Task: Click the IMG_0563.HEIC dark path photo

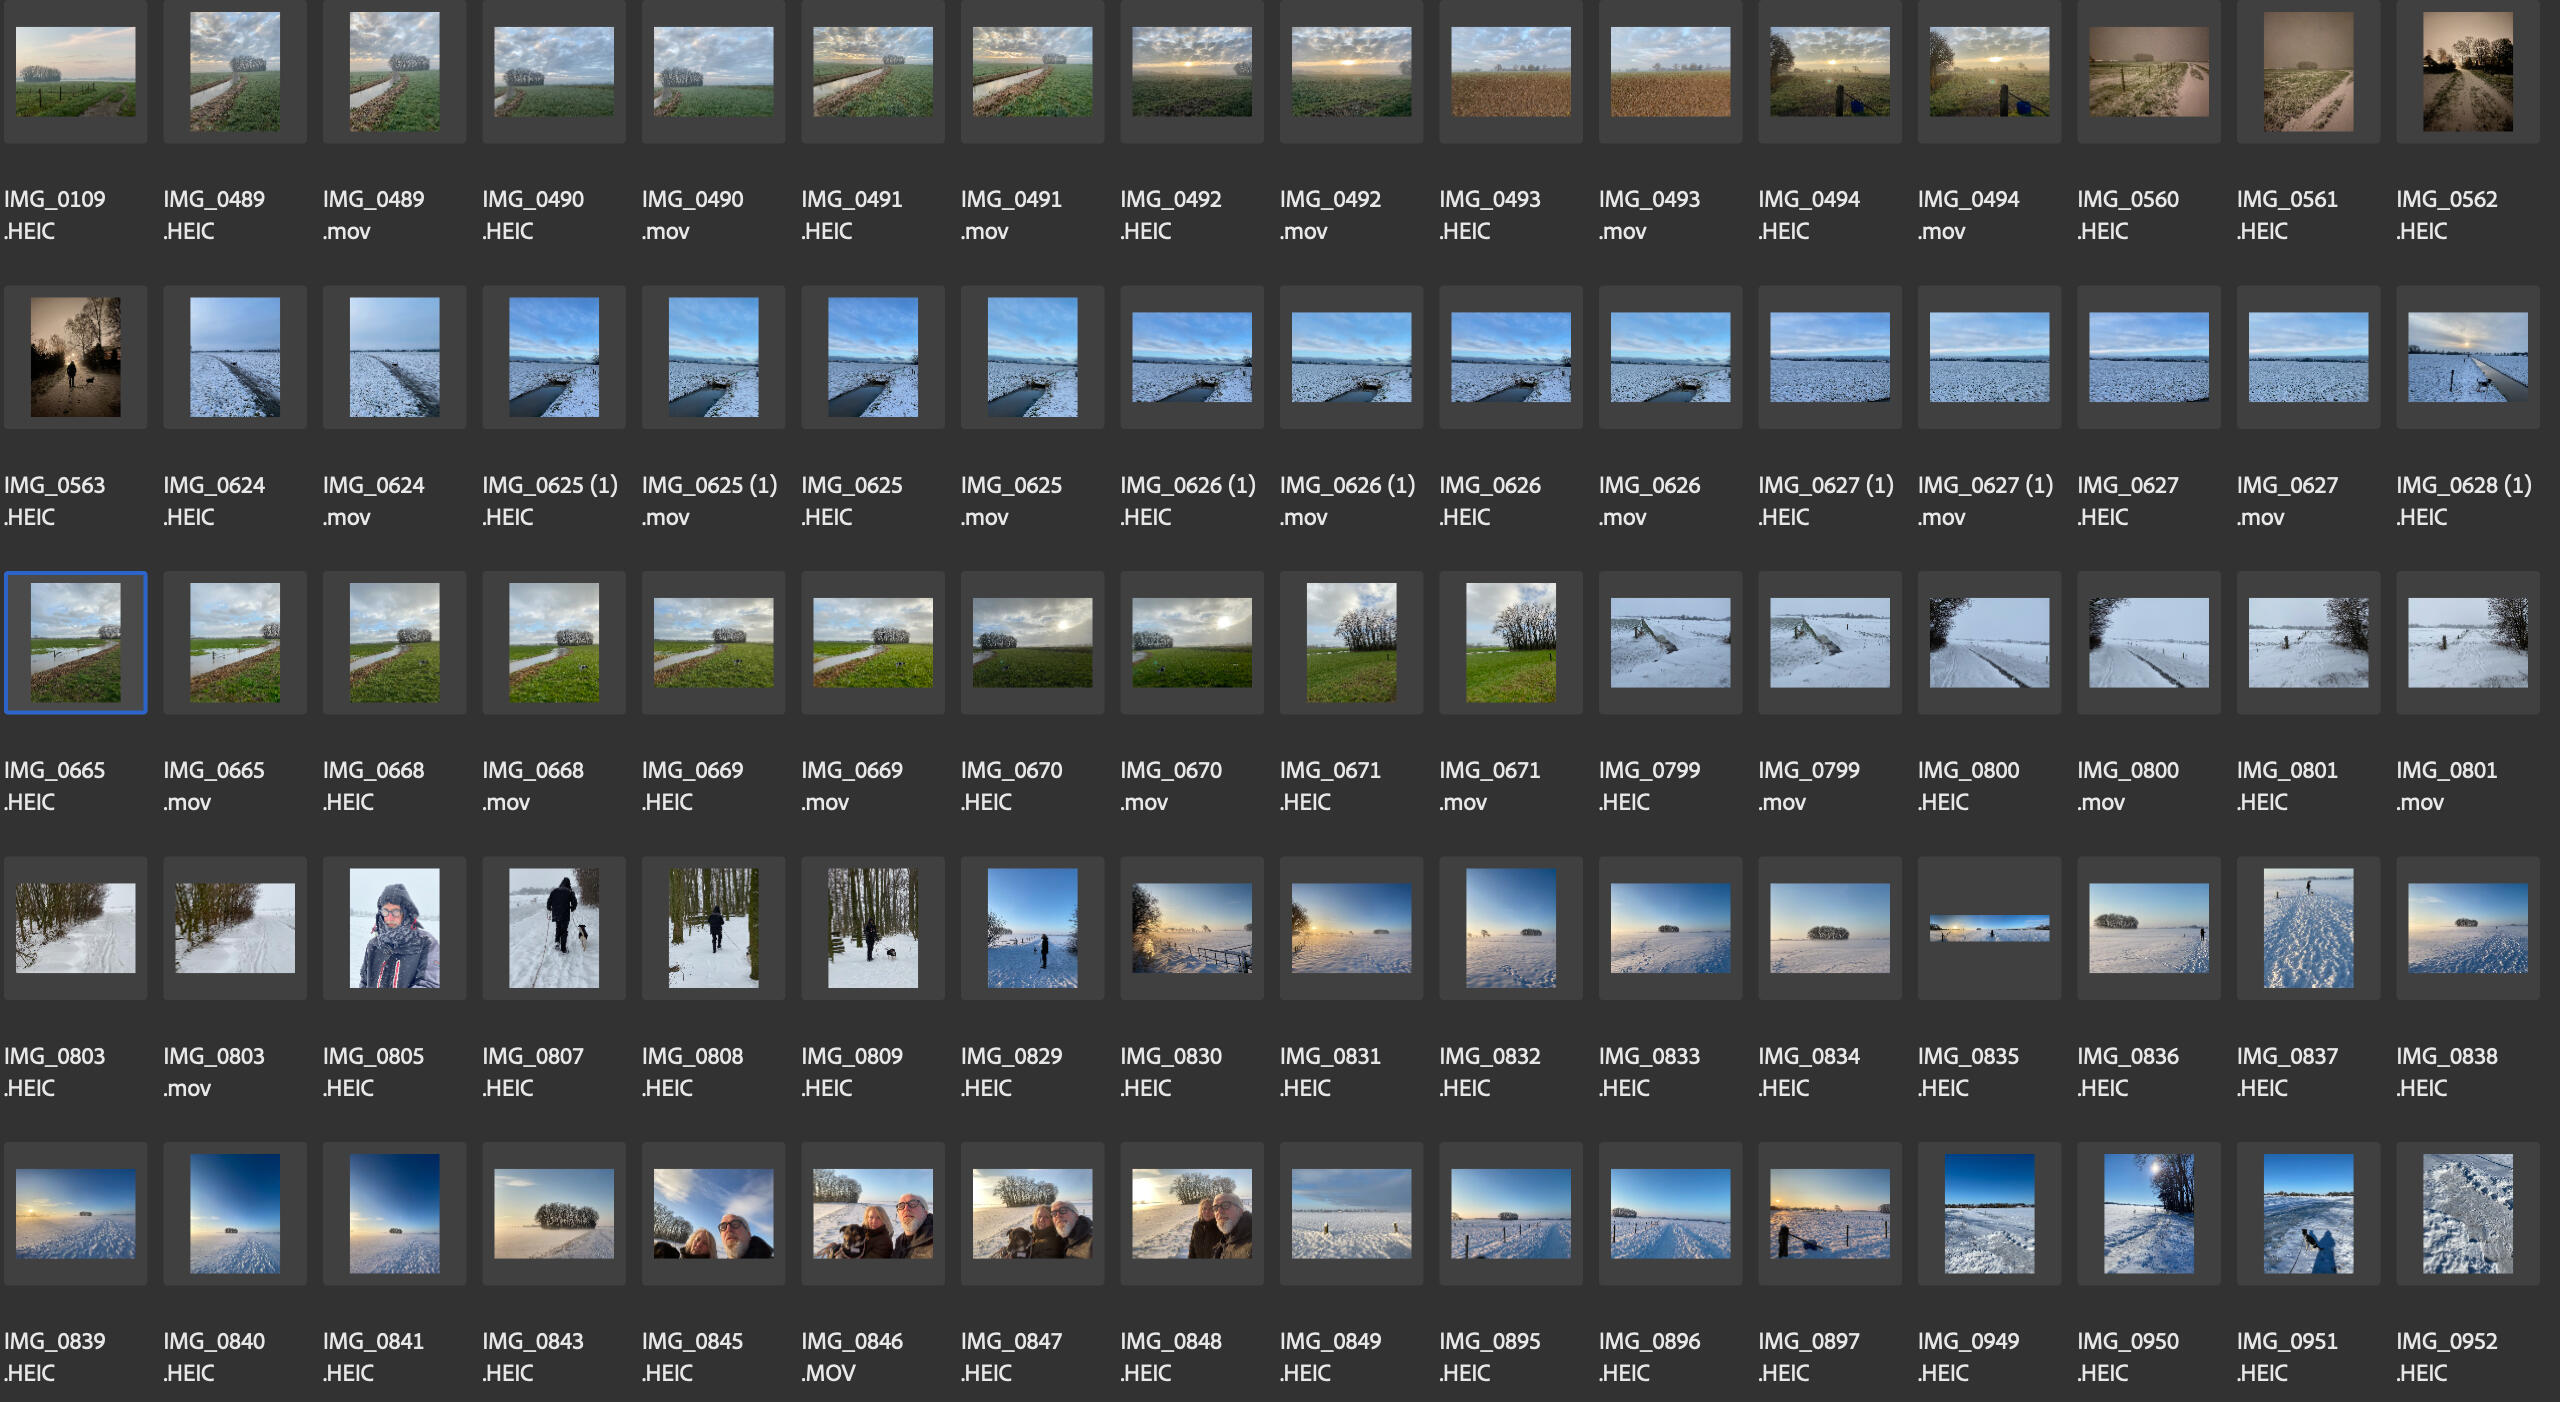Action: point(75,357)
